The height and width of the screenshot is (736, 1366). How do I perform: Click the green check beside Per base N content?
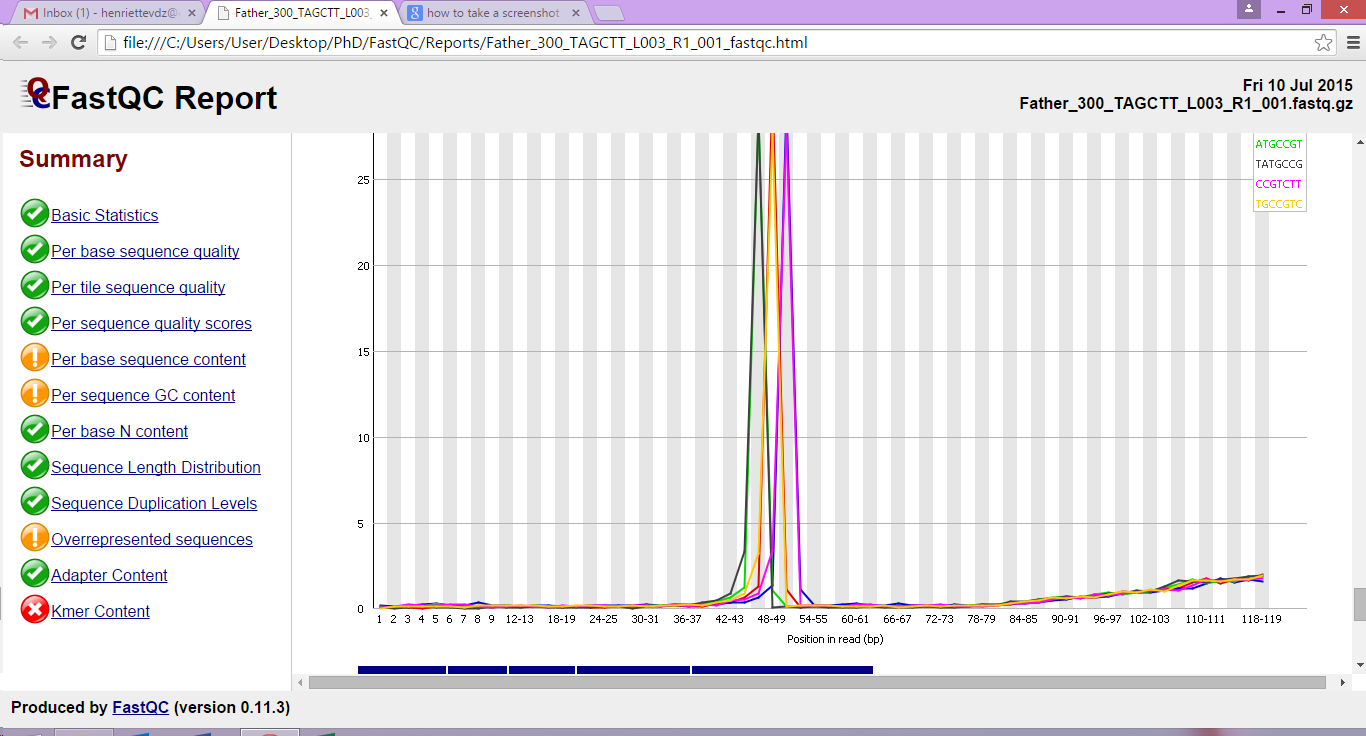coord(34,430)
